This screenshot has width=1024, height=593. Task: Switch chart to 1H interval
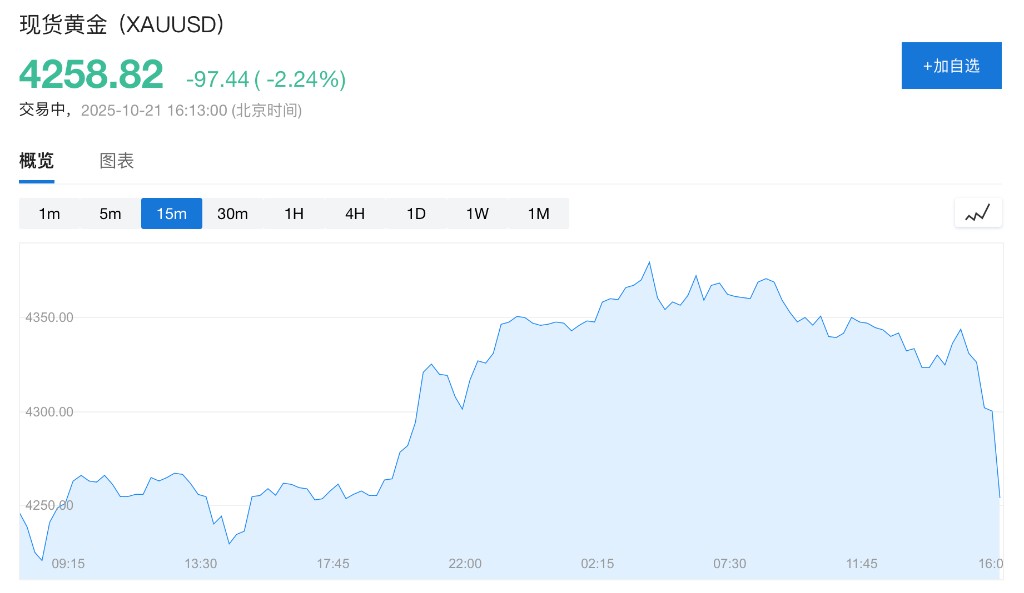[294, 214]
